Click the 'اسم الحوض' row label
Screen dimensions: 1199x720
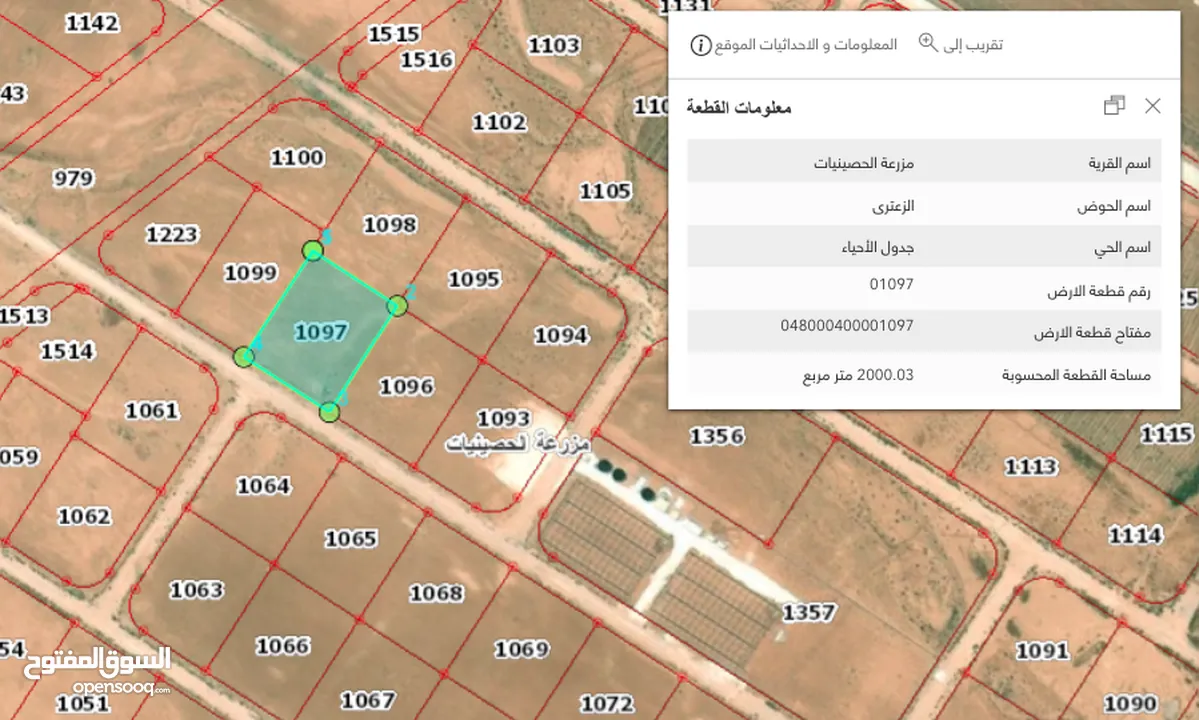pyautogui.click(x=1114, y=206)
